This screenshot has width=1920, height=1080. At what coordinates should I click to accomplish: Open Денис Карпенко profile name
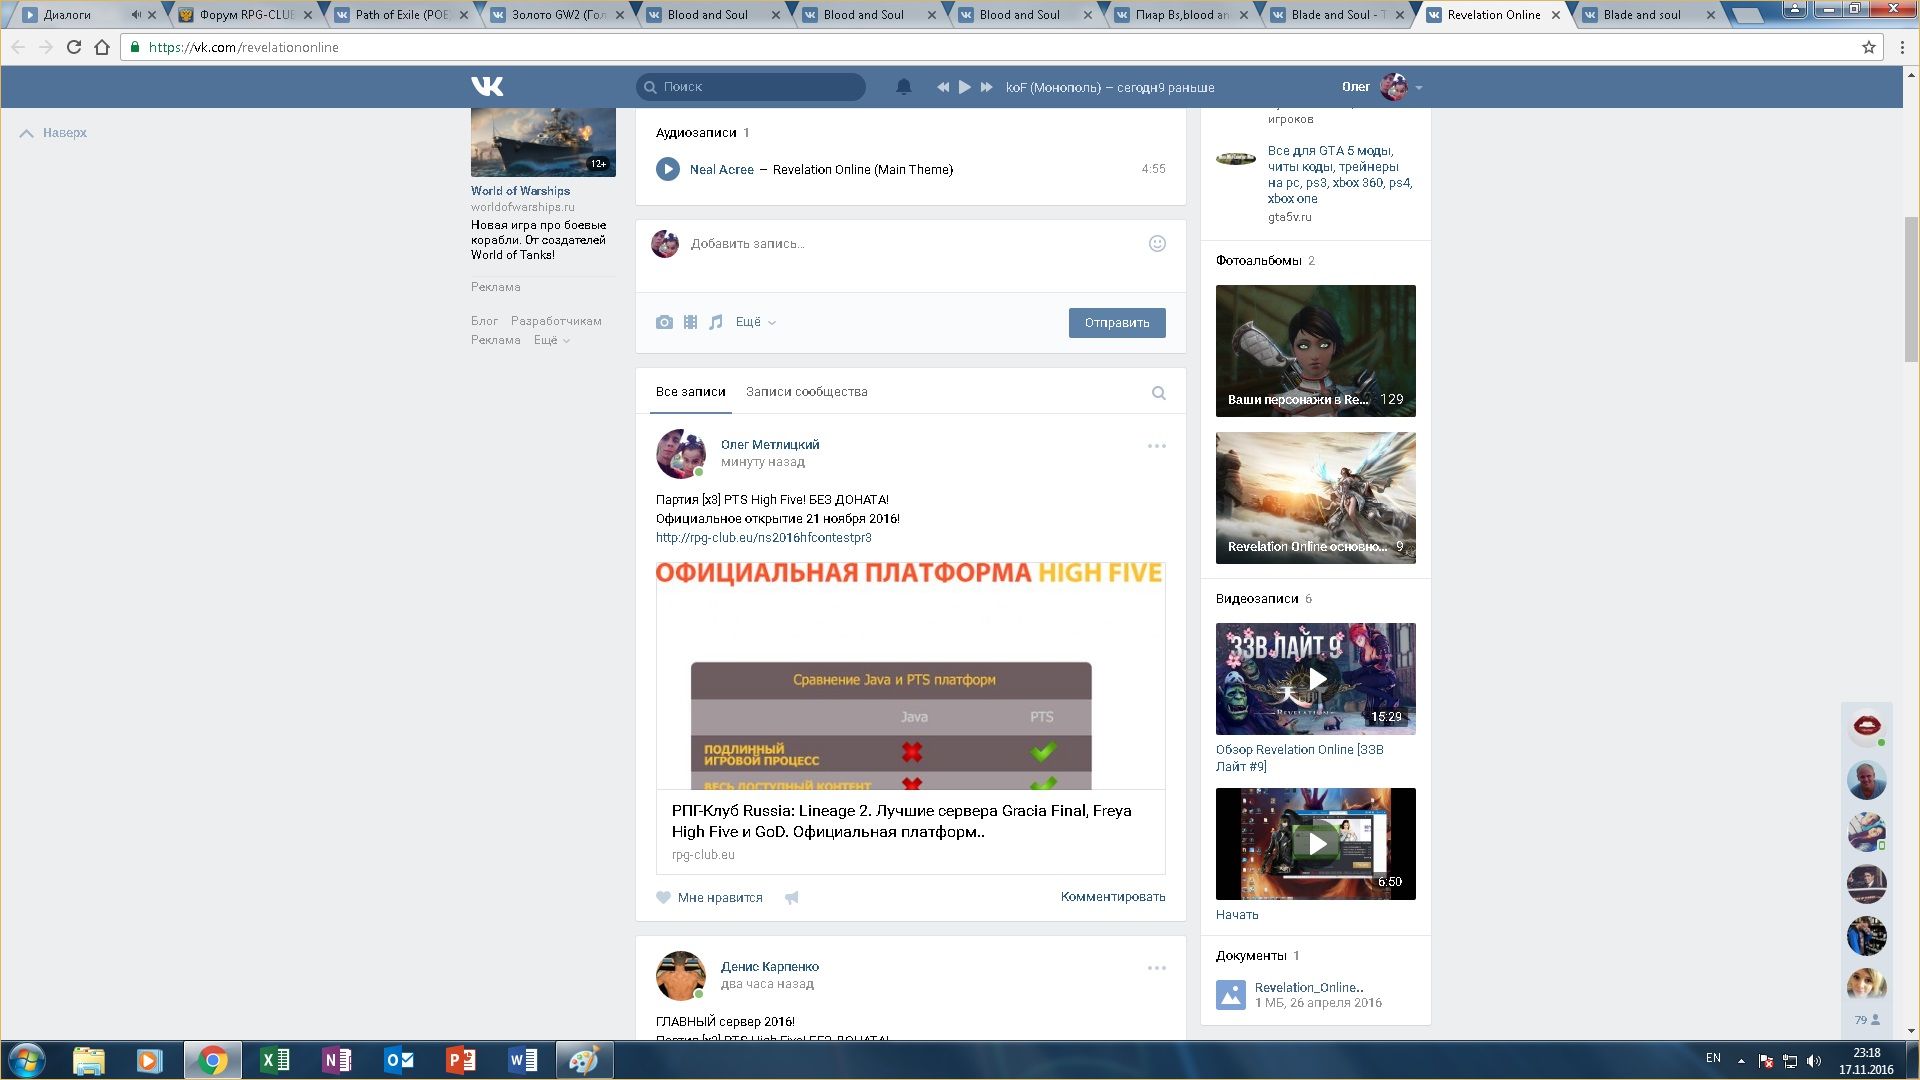point(769,966)
